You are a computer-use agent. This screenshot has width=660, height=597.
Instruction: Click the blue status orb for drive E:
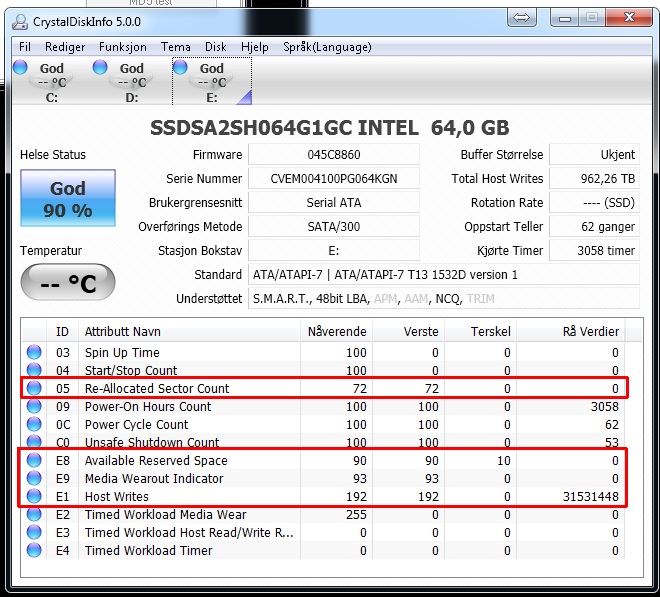[180, 67]
